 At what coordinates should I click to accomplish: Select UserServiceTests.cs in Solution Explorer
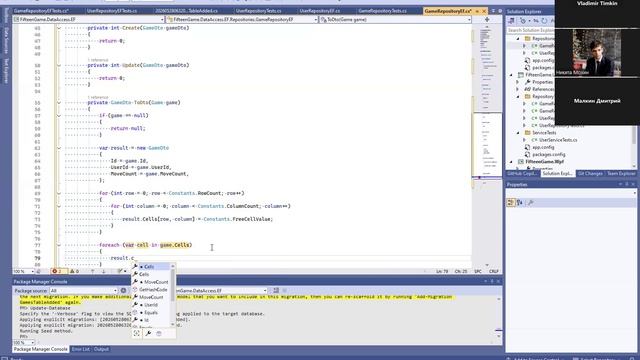point(558,140)
